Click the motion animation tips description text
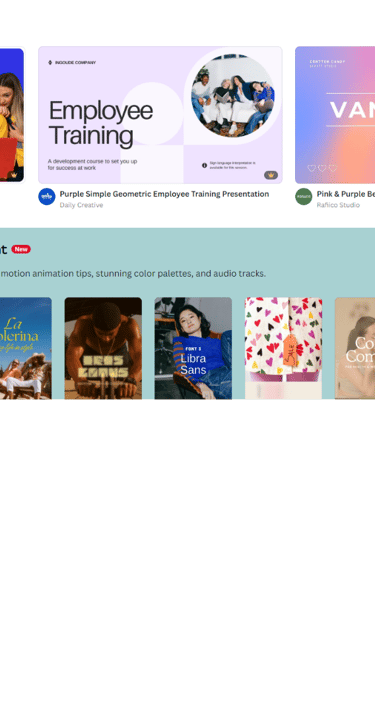 tap(133, 274)
